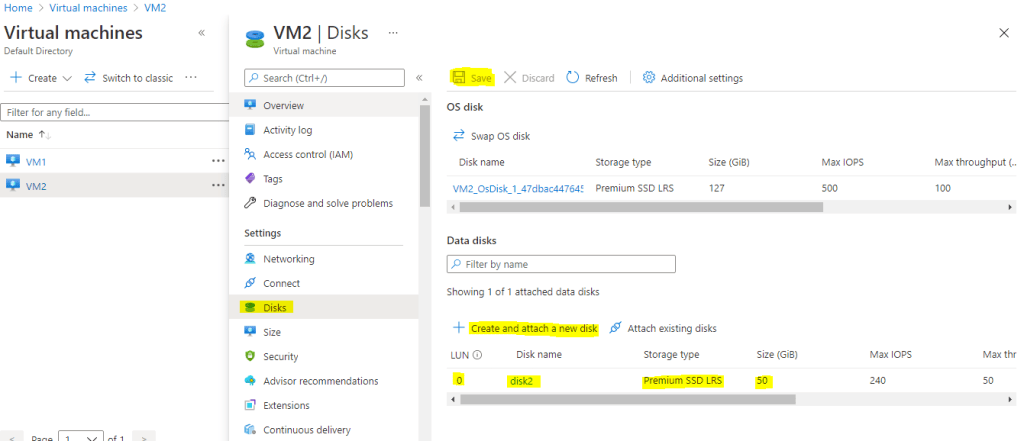Image resolution: width=1024 pixels, height=441 pixels.
Task: Click the Save floppy disk icon
Action: pyautogui.click(x=459, y=78)
